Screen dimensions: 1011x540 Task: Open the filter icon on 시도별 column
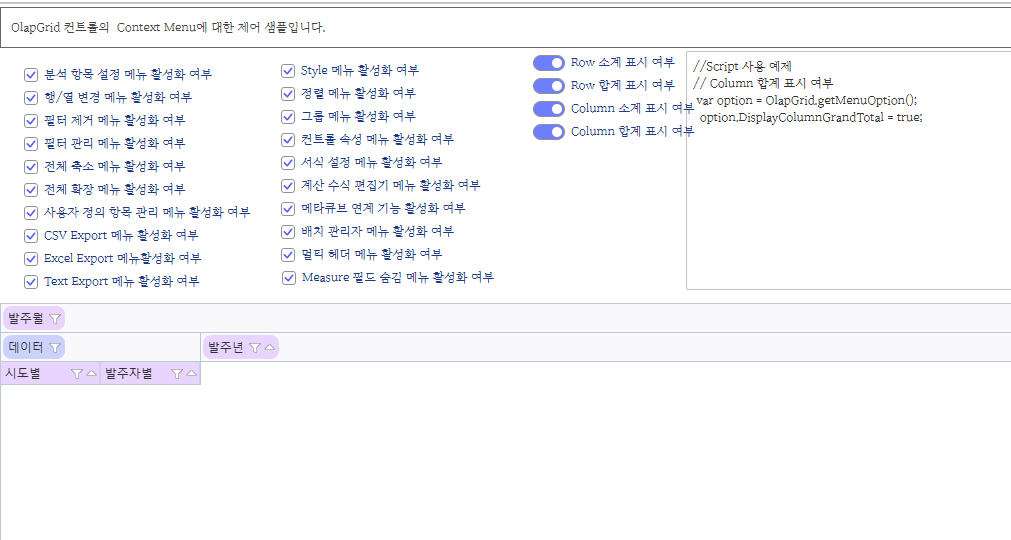[77, 374]
